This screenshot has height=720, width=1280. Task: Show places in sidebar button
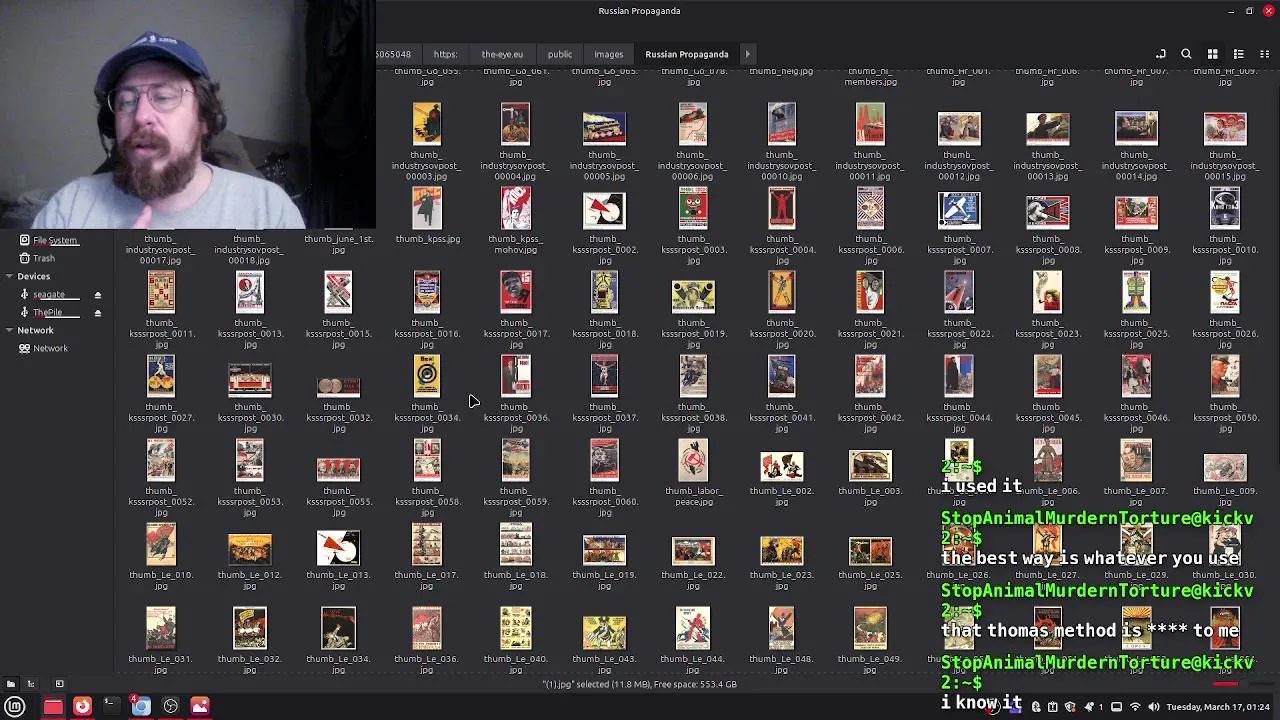[x=10, y=684]
